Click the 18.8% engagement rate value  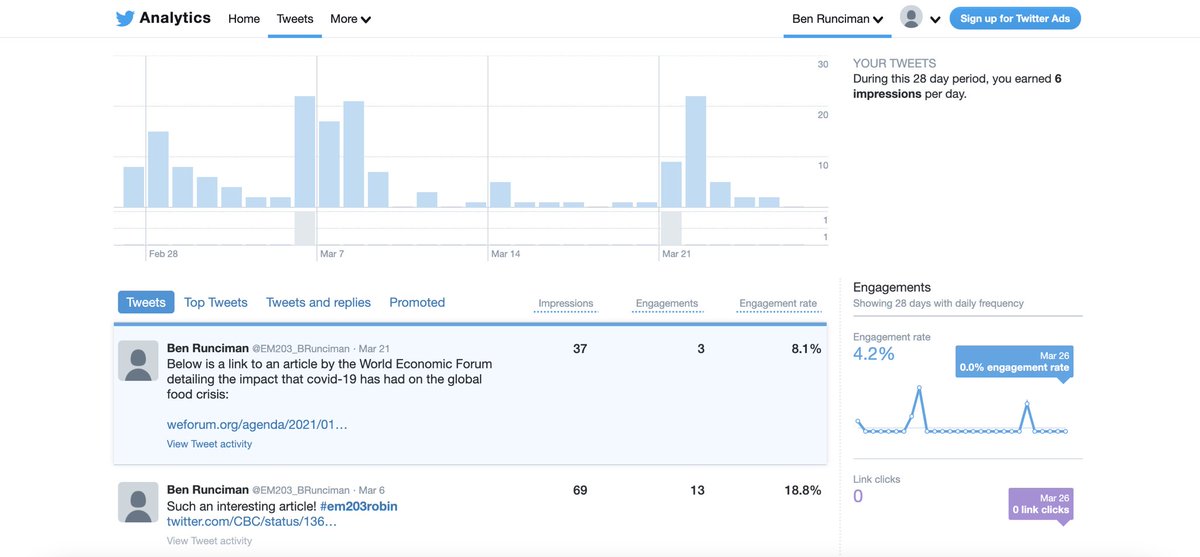click(x=804, y=490)
